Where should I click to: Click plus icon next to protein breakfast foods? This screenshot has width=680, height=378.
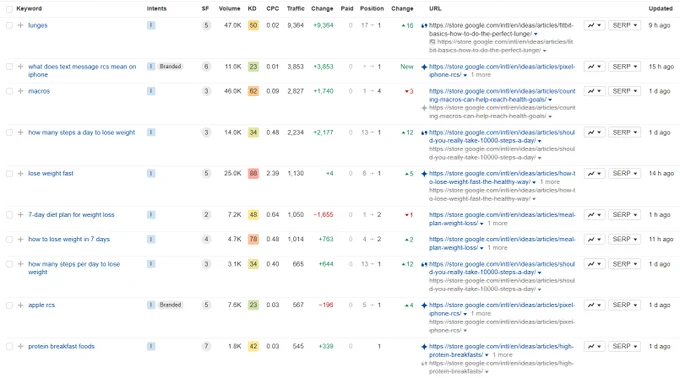(x=20, y=346)
